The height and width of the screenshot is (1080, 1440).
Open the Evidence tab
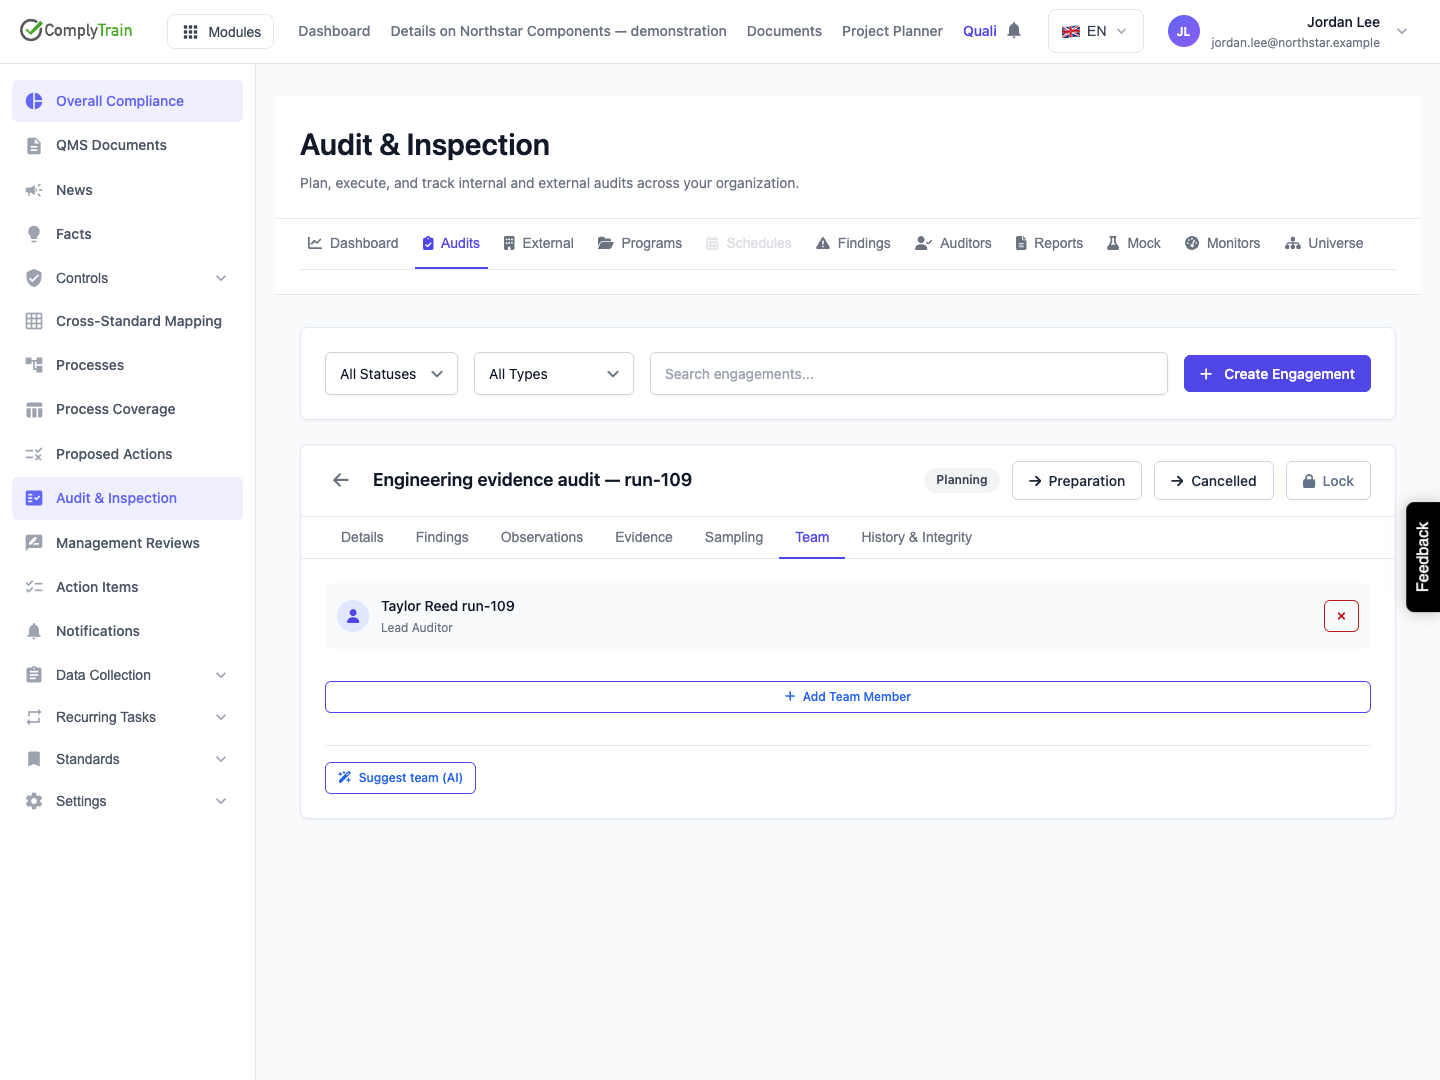(x=644, y=537)
